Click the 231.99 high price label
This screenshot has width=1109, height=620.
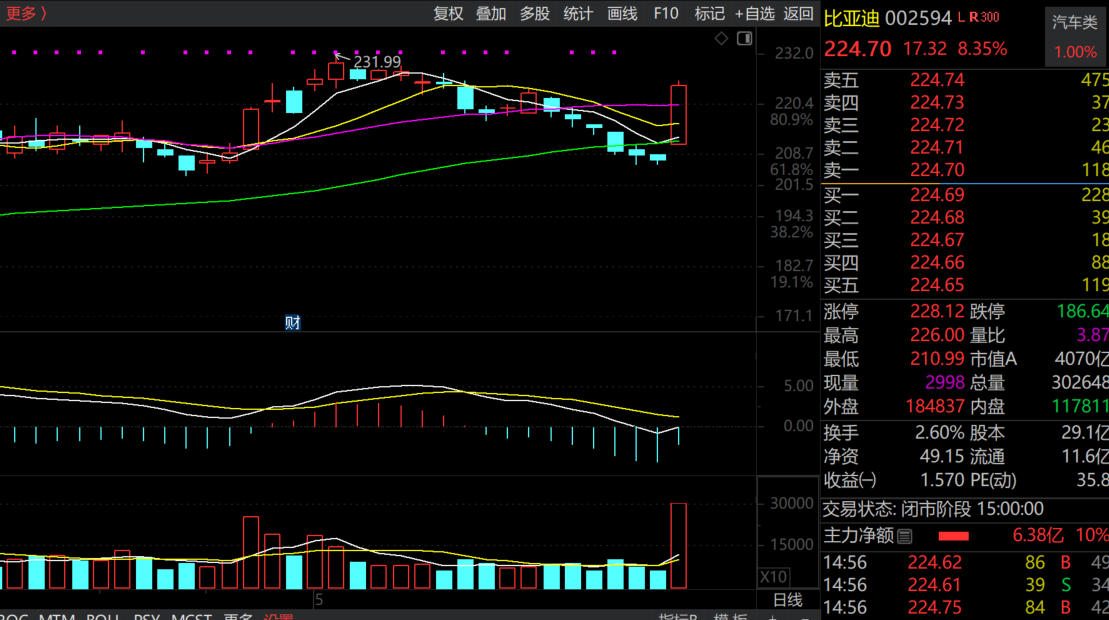pyautogui.click(x=377, y=62)
